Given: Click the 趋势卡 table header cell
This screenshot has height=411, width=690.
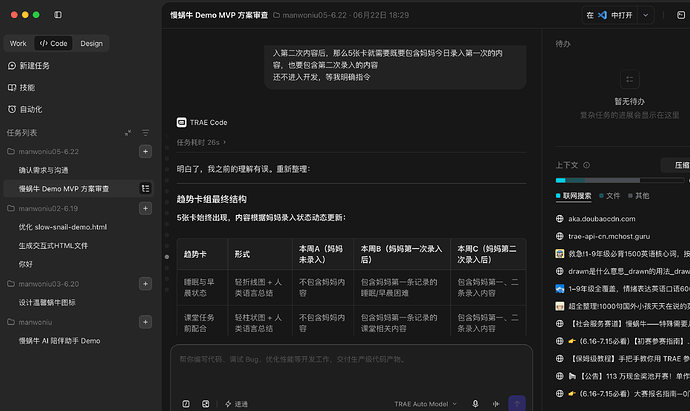Looking at the screenshot, I should pyautogui.click(x=202, y=254).
